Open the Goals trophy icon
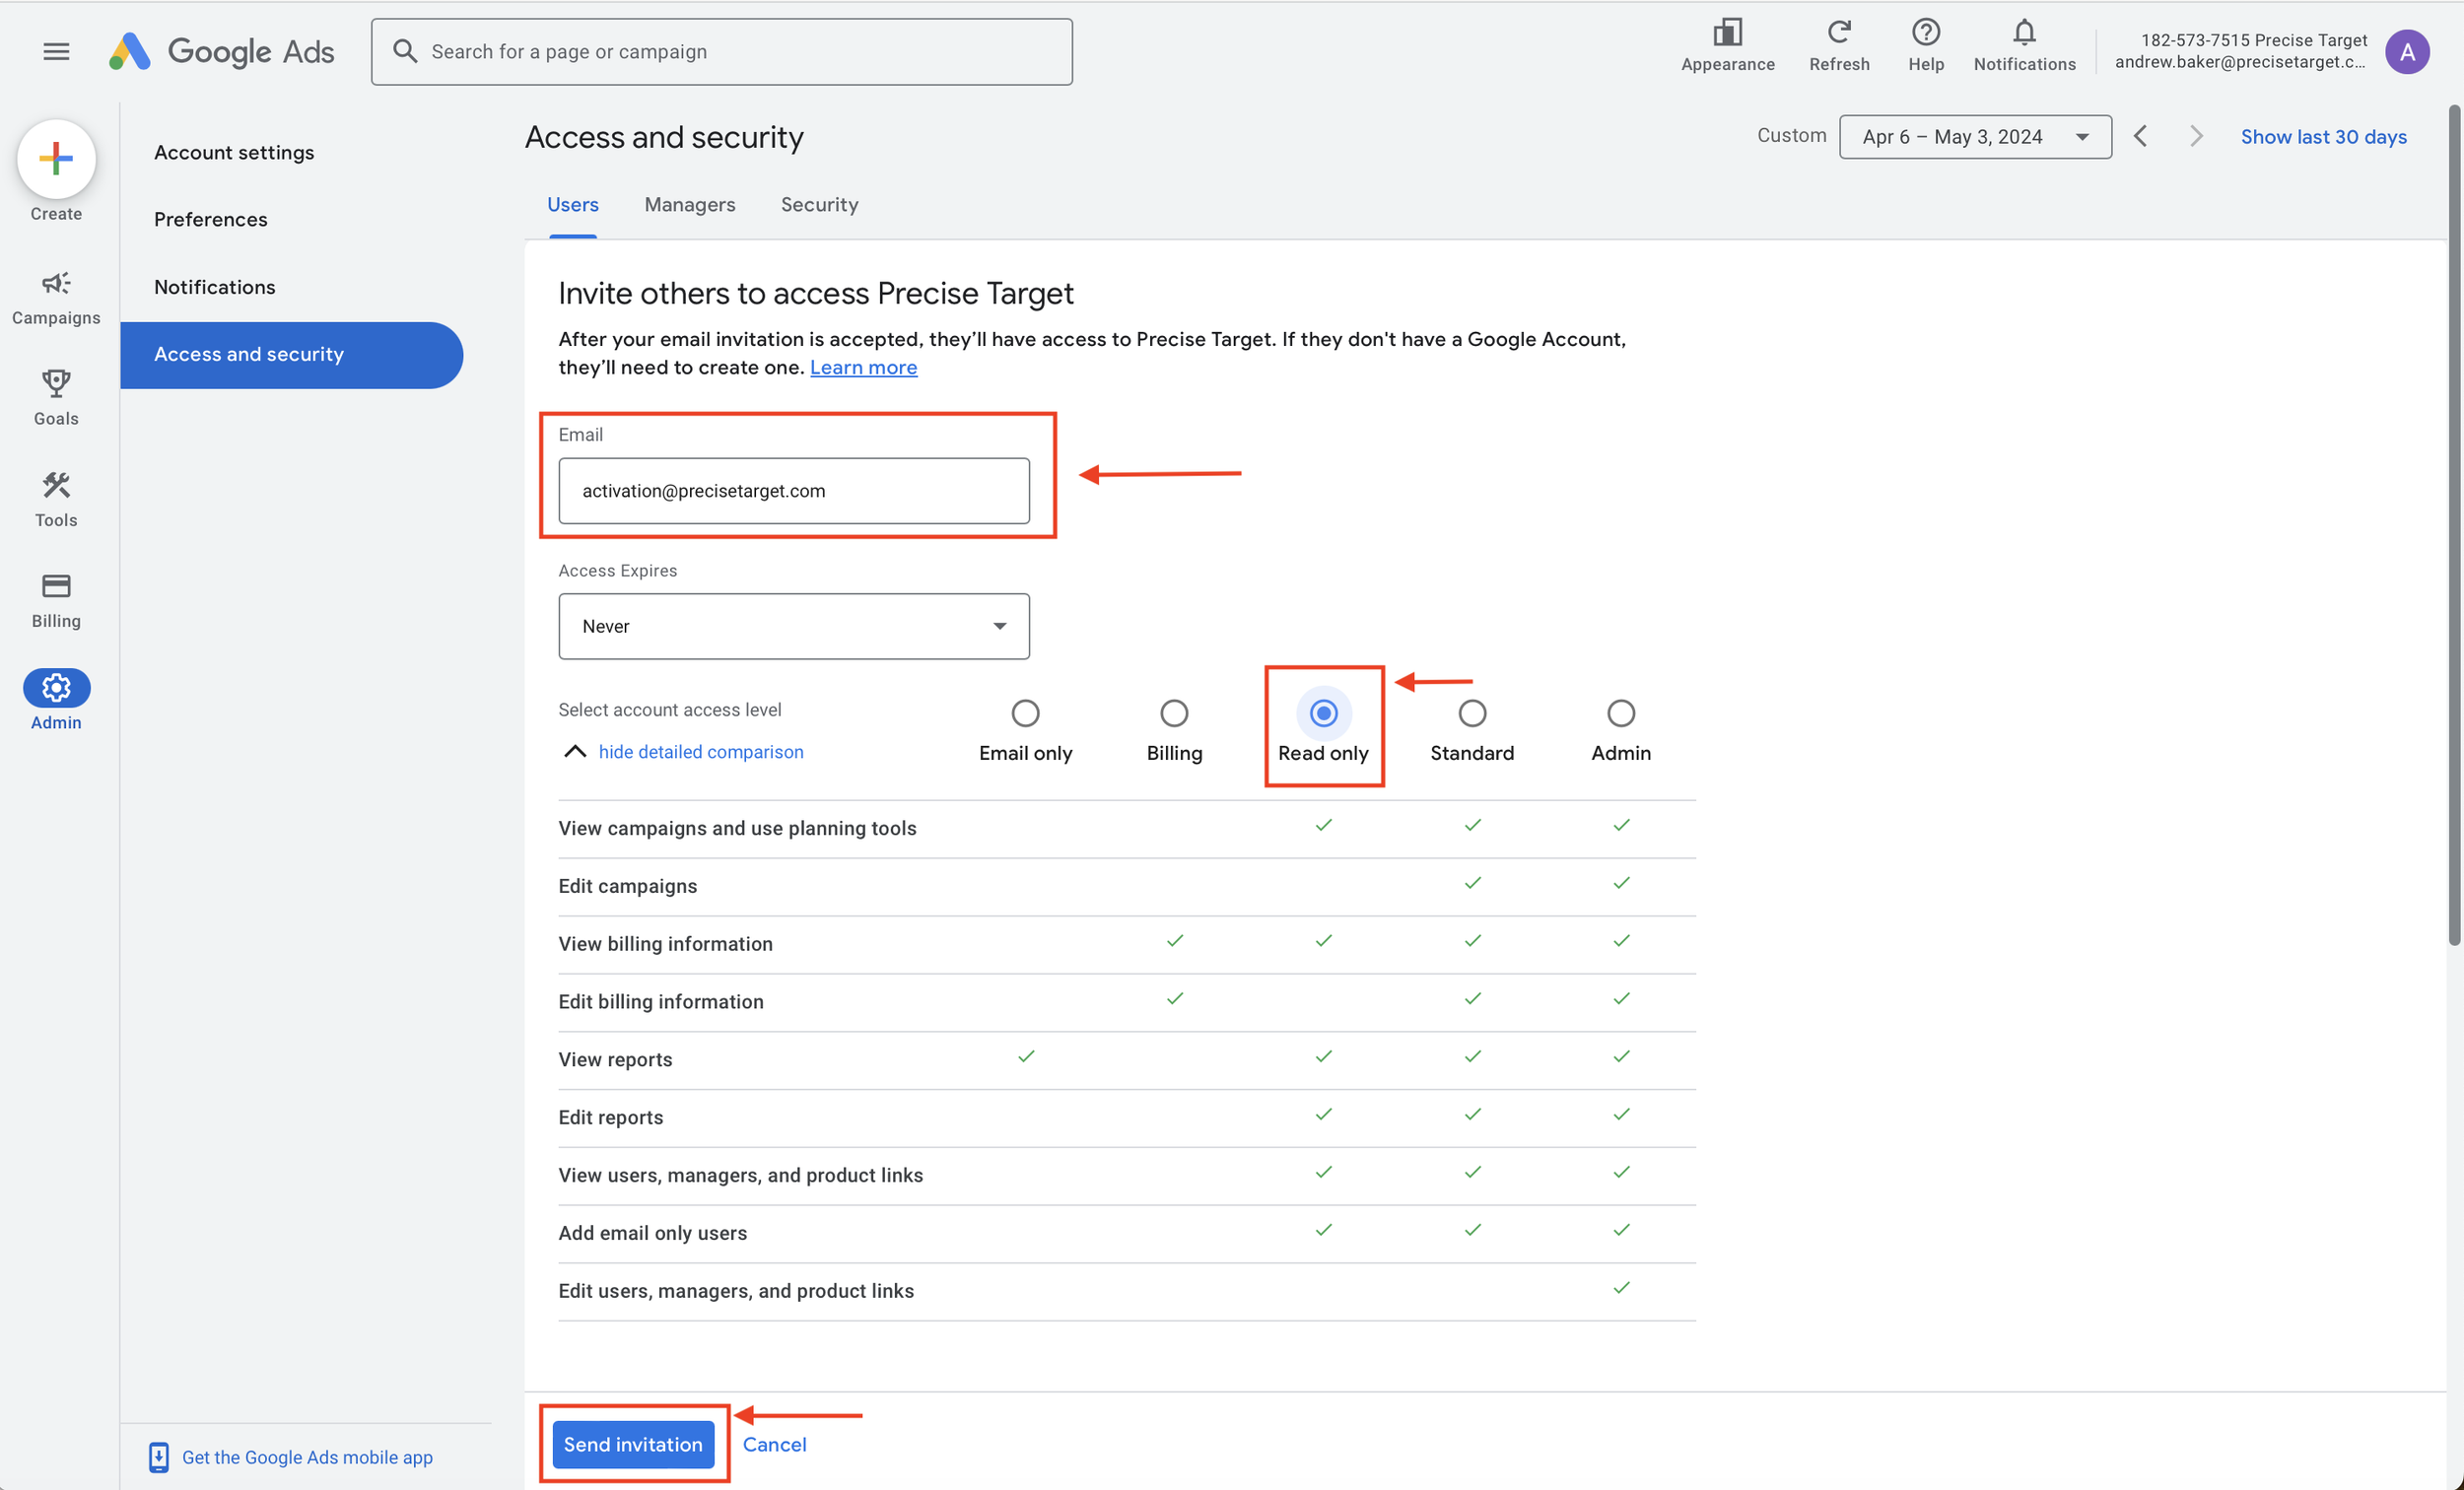 click(56, 397)
